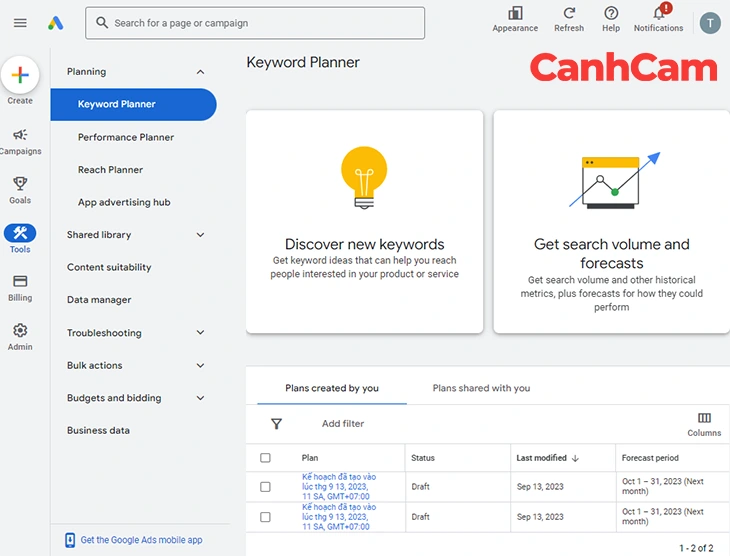Check the second draft plan row checkbox
Image resolution: width=730 pixels, height=556 pixels.
pyautogui.click(x=265, y=517)
